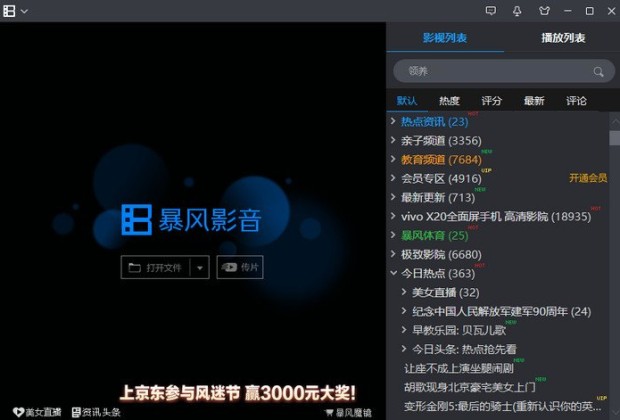Select 胡歌现身北京豪宅美女上门 video
Image resolution: width=620 pixels, height=420 pixels.
point(470,387)
